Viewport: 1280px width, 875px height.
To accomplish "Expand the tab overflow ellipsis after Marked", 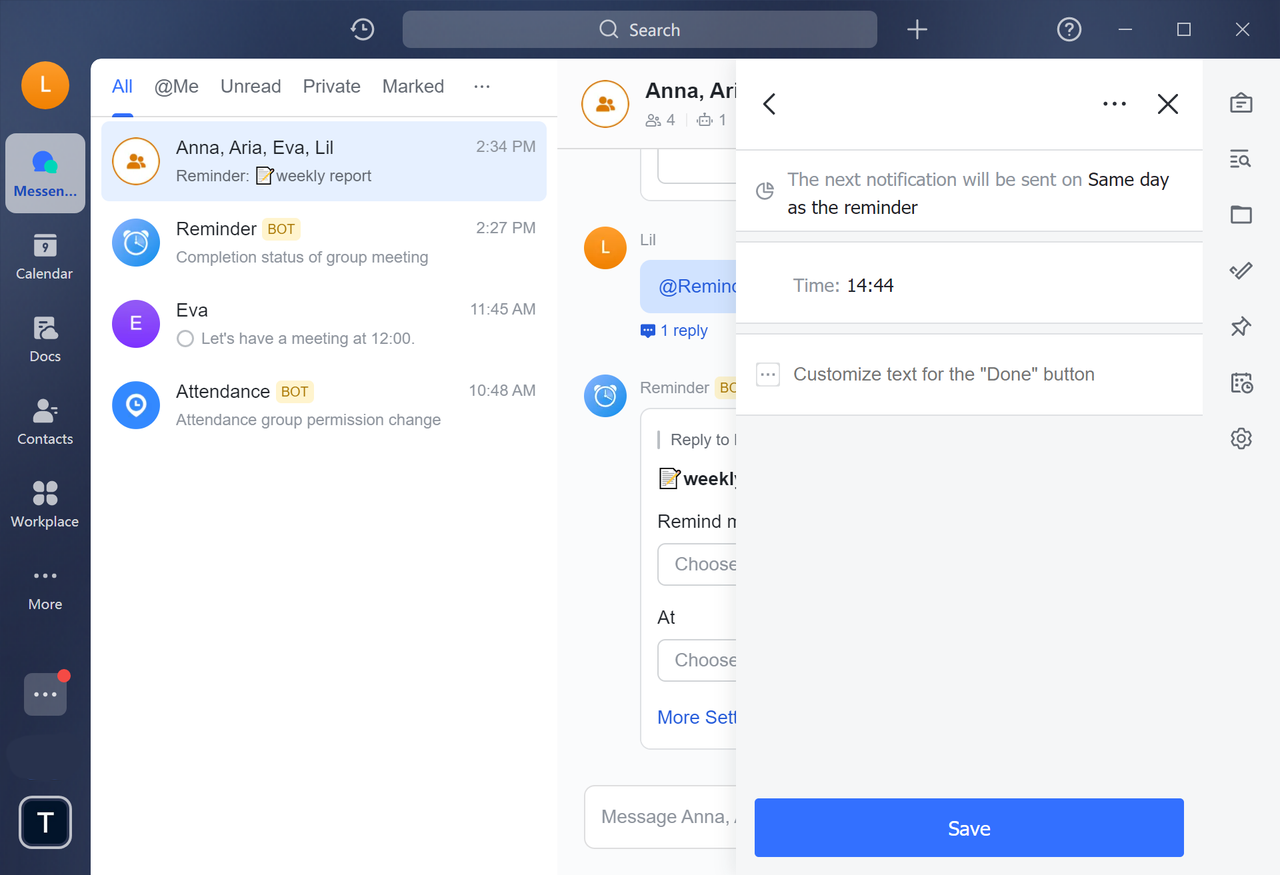I will click(482, 87).
